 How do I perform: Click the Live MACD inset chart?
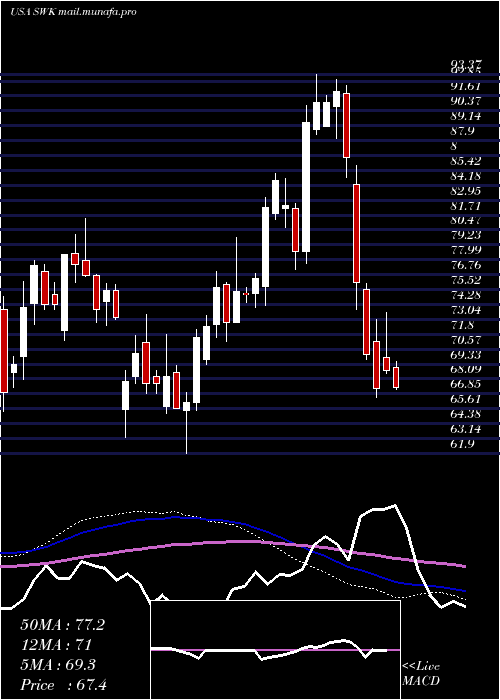click(275, 650)
